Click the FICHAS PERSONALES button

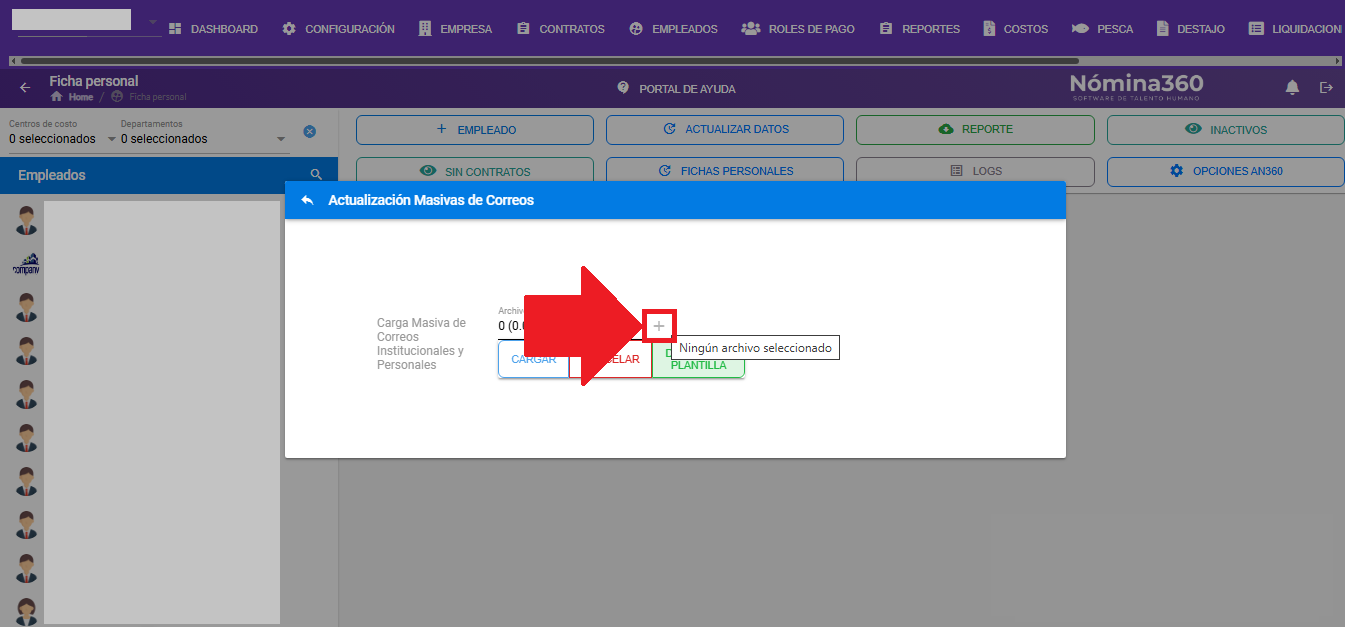[x=725, y=171]
